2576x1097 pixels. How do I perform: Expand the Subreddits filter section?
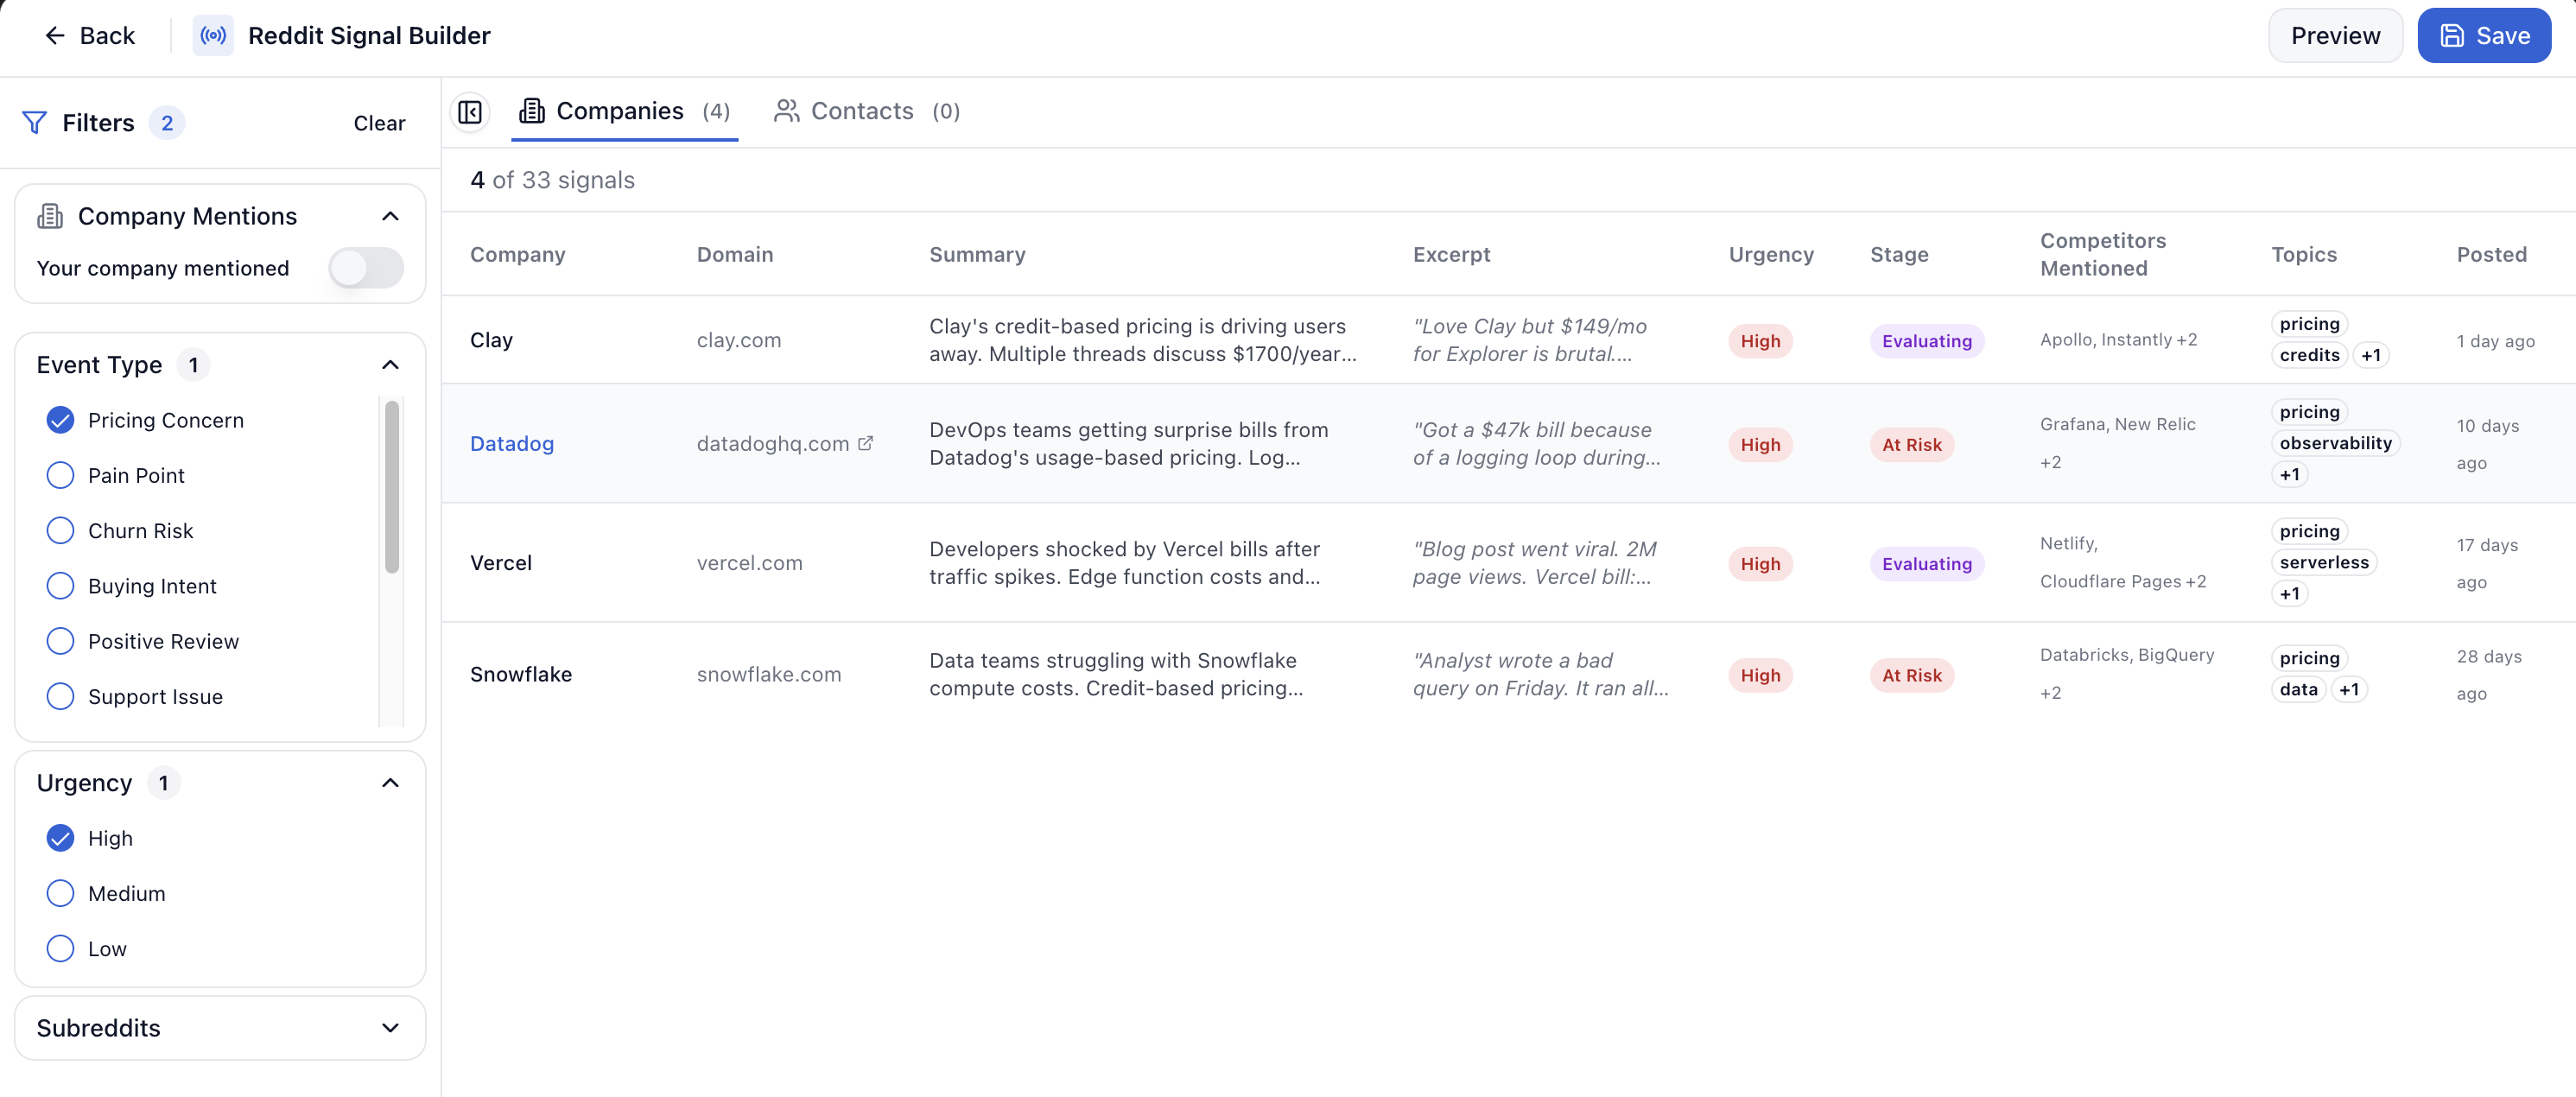(390, 1028)
